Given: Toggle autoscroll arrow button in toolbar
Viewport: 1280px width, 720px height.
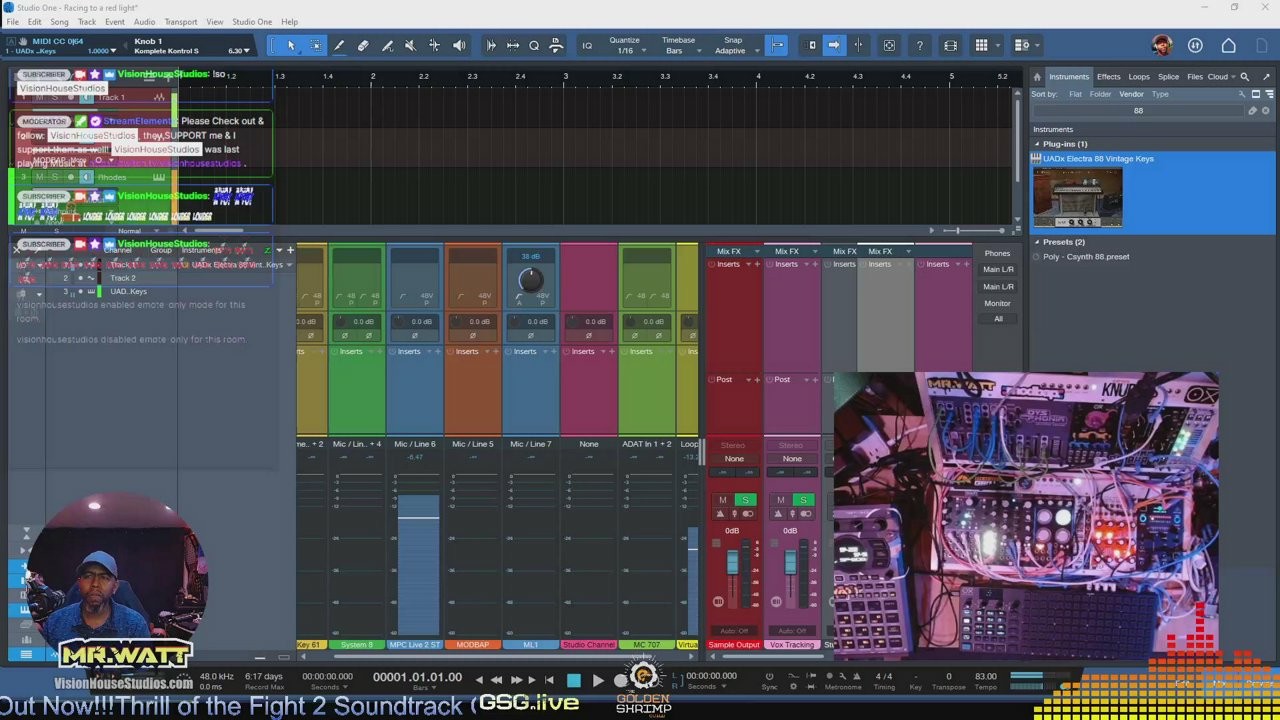Looking at the screenshot, I should pos(833,45).
